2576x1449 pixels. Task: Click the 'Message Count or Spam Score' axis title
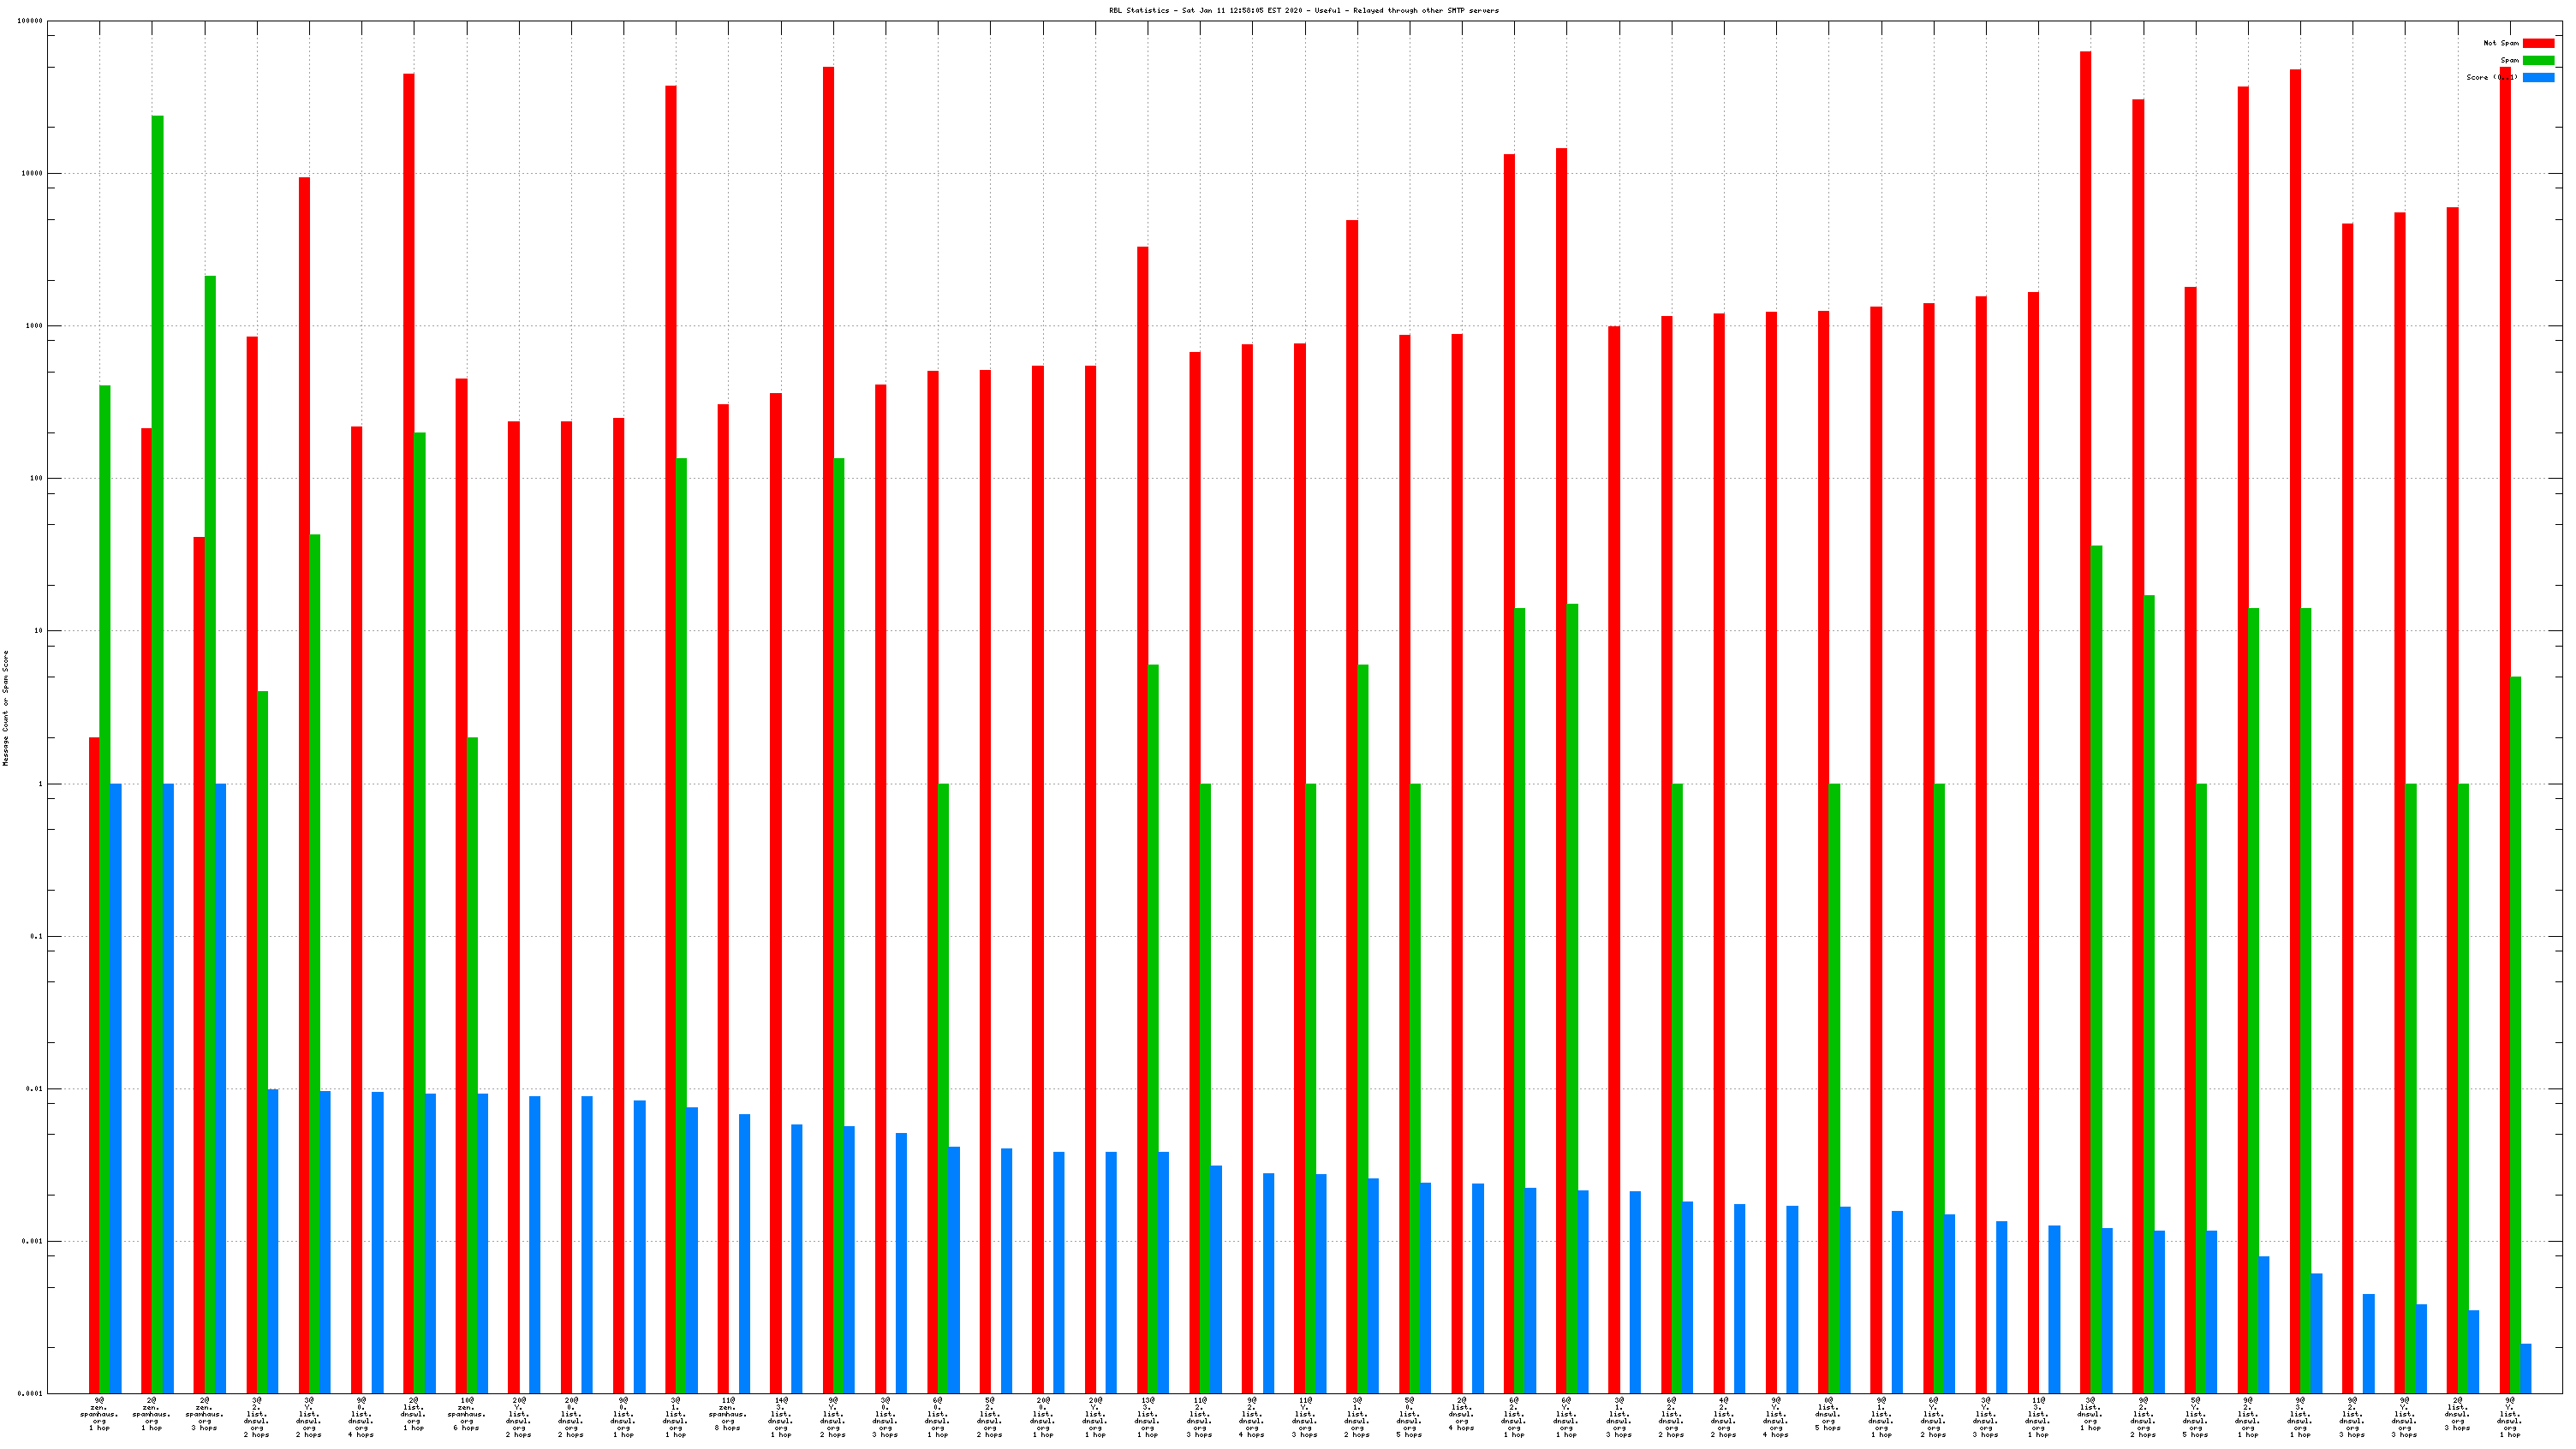coord(6,707)
